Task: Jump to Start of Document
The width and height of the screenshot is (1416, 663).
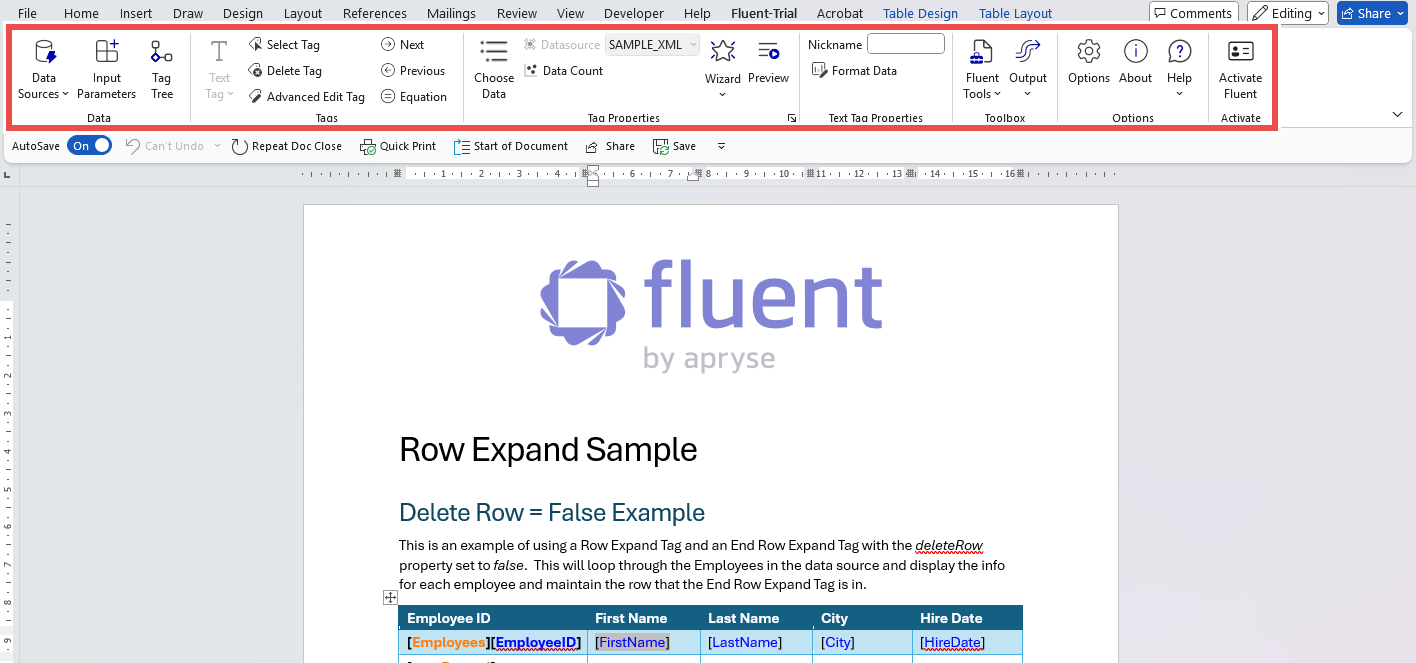Action: pyautogui.click(x=511, y=146)
